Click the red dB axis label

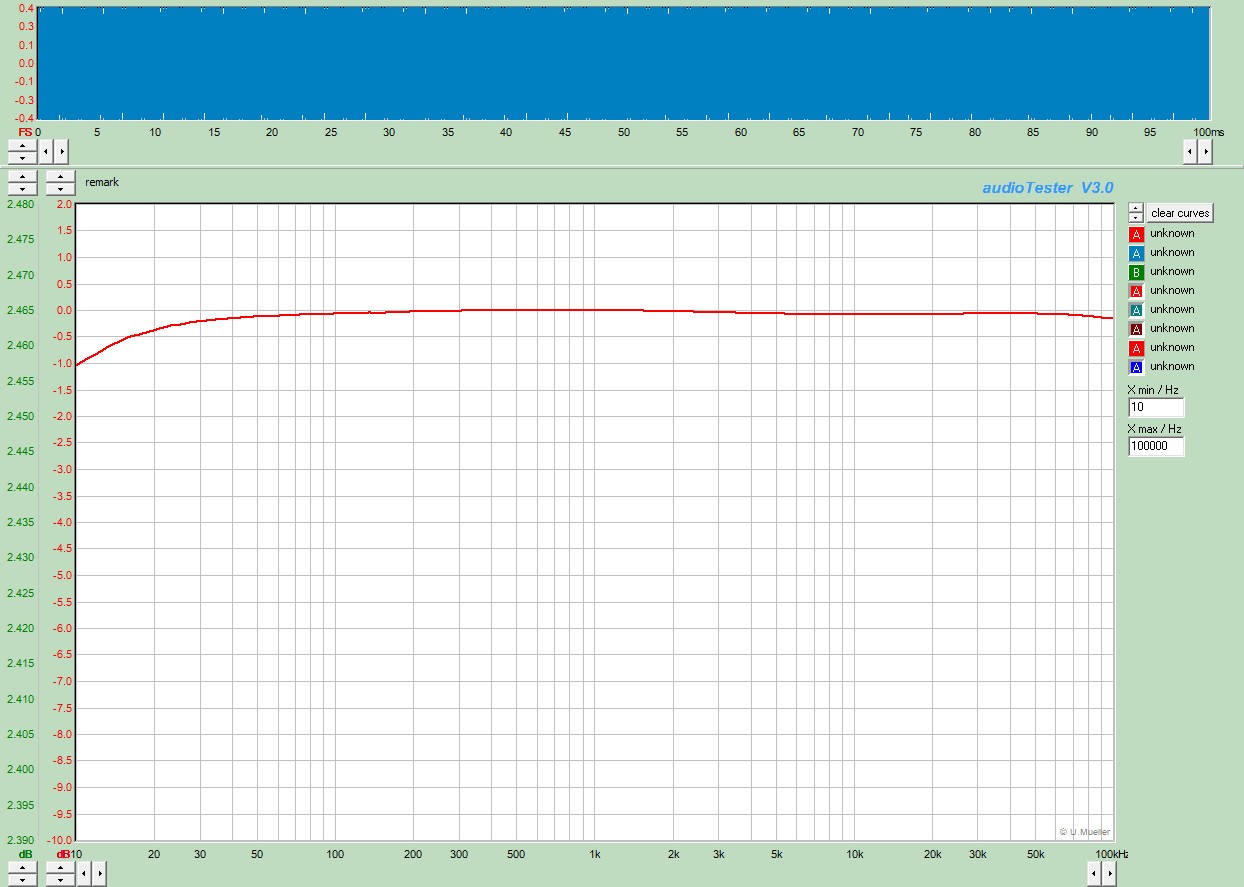(x=63, y=854)
